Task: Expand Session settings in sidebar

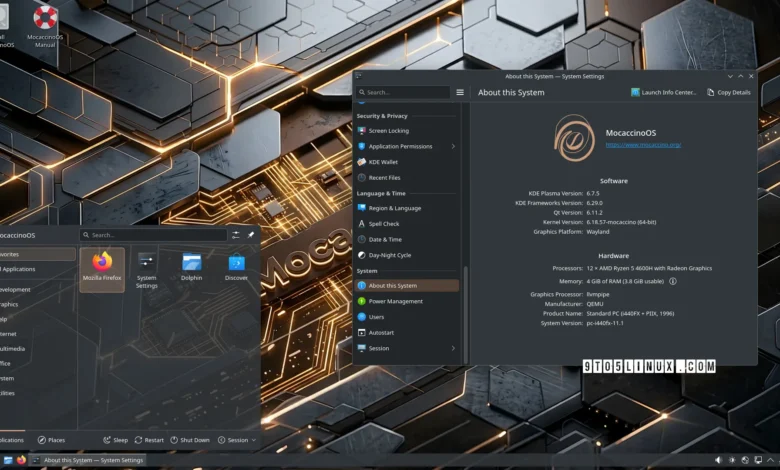Action: click(453, 348)
